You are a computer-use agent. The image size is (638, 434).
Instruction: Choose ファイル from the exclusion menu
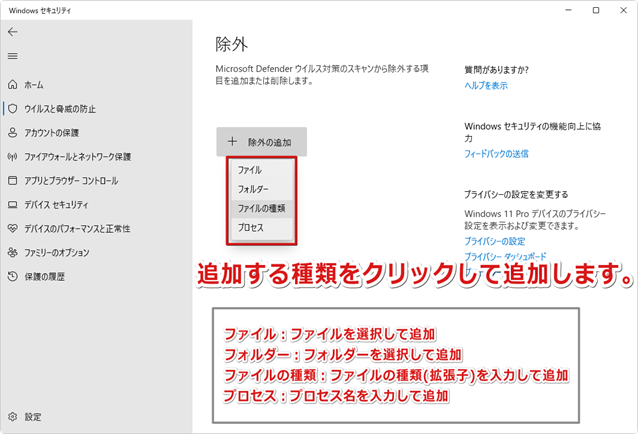click(x=262, y=170)
